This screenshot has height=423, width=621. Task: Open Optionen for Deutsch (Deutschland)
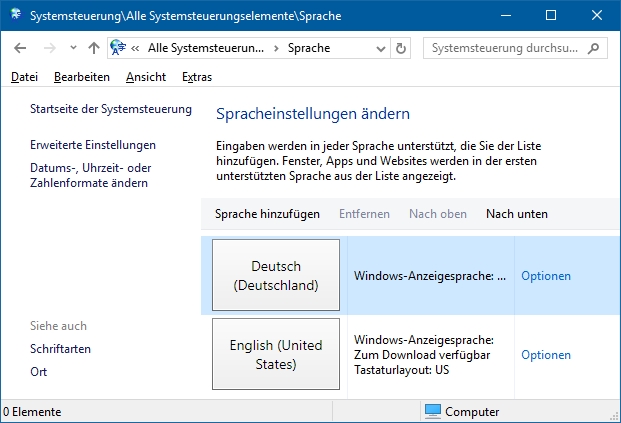tap(546, 276)
